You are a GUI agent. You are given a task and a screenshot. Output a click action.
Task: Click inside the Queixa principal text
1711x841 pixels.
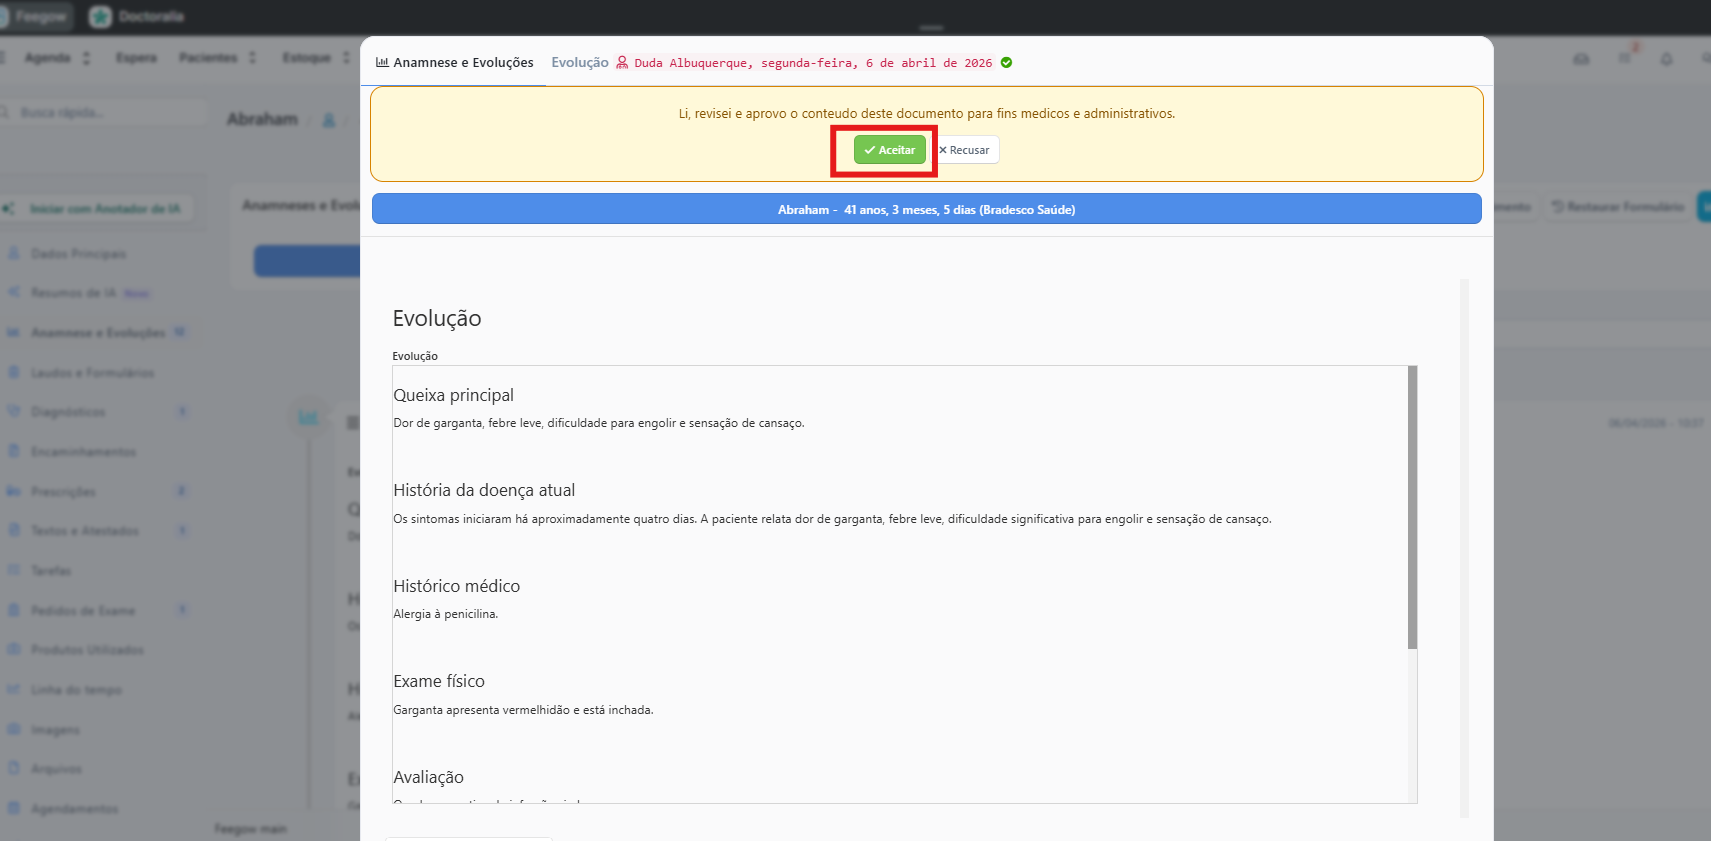point(599,423)
